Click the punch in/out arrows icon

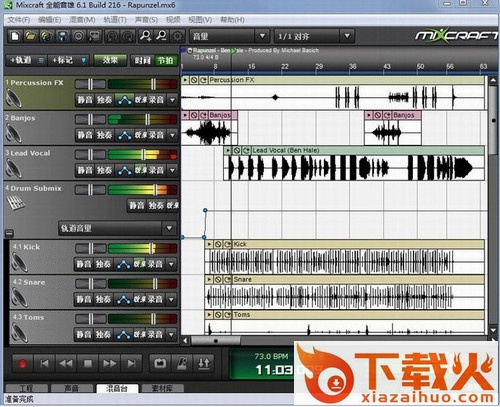pos(204,363)
